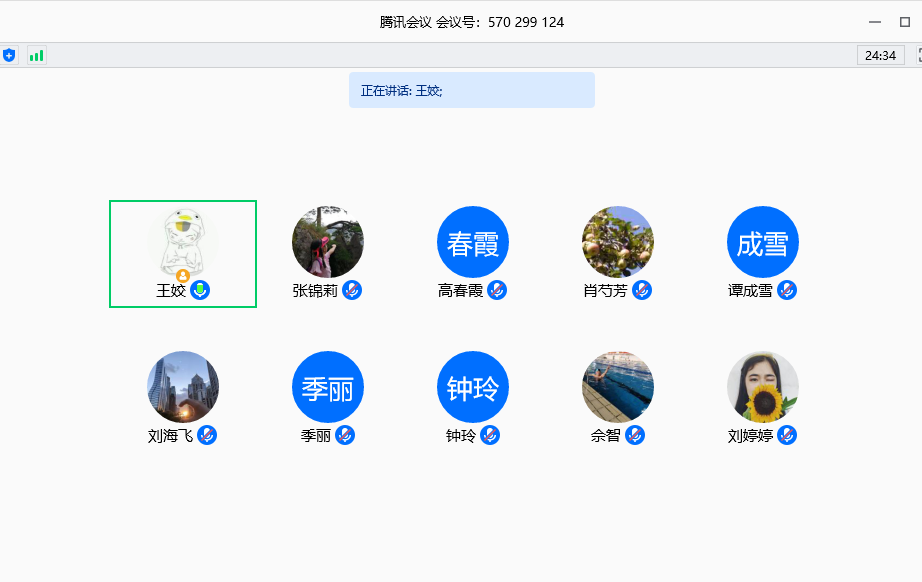Toggle 张锦莉's microphone

(352, 290)
